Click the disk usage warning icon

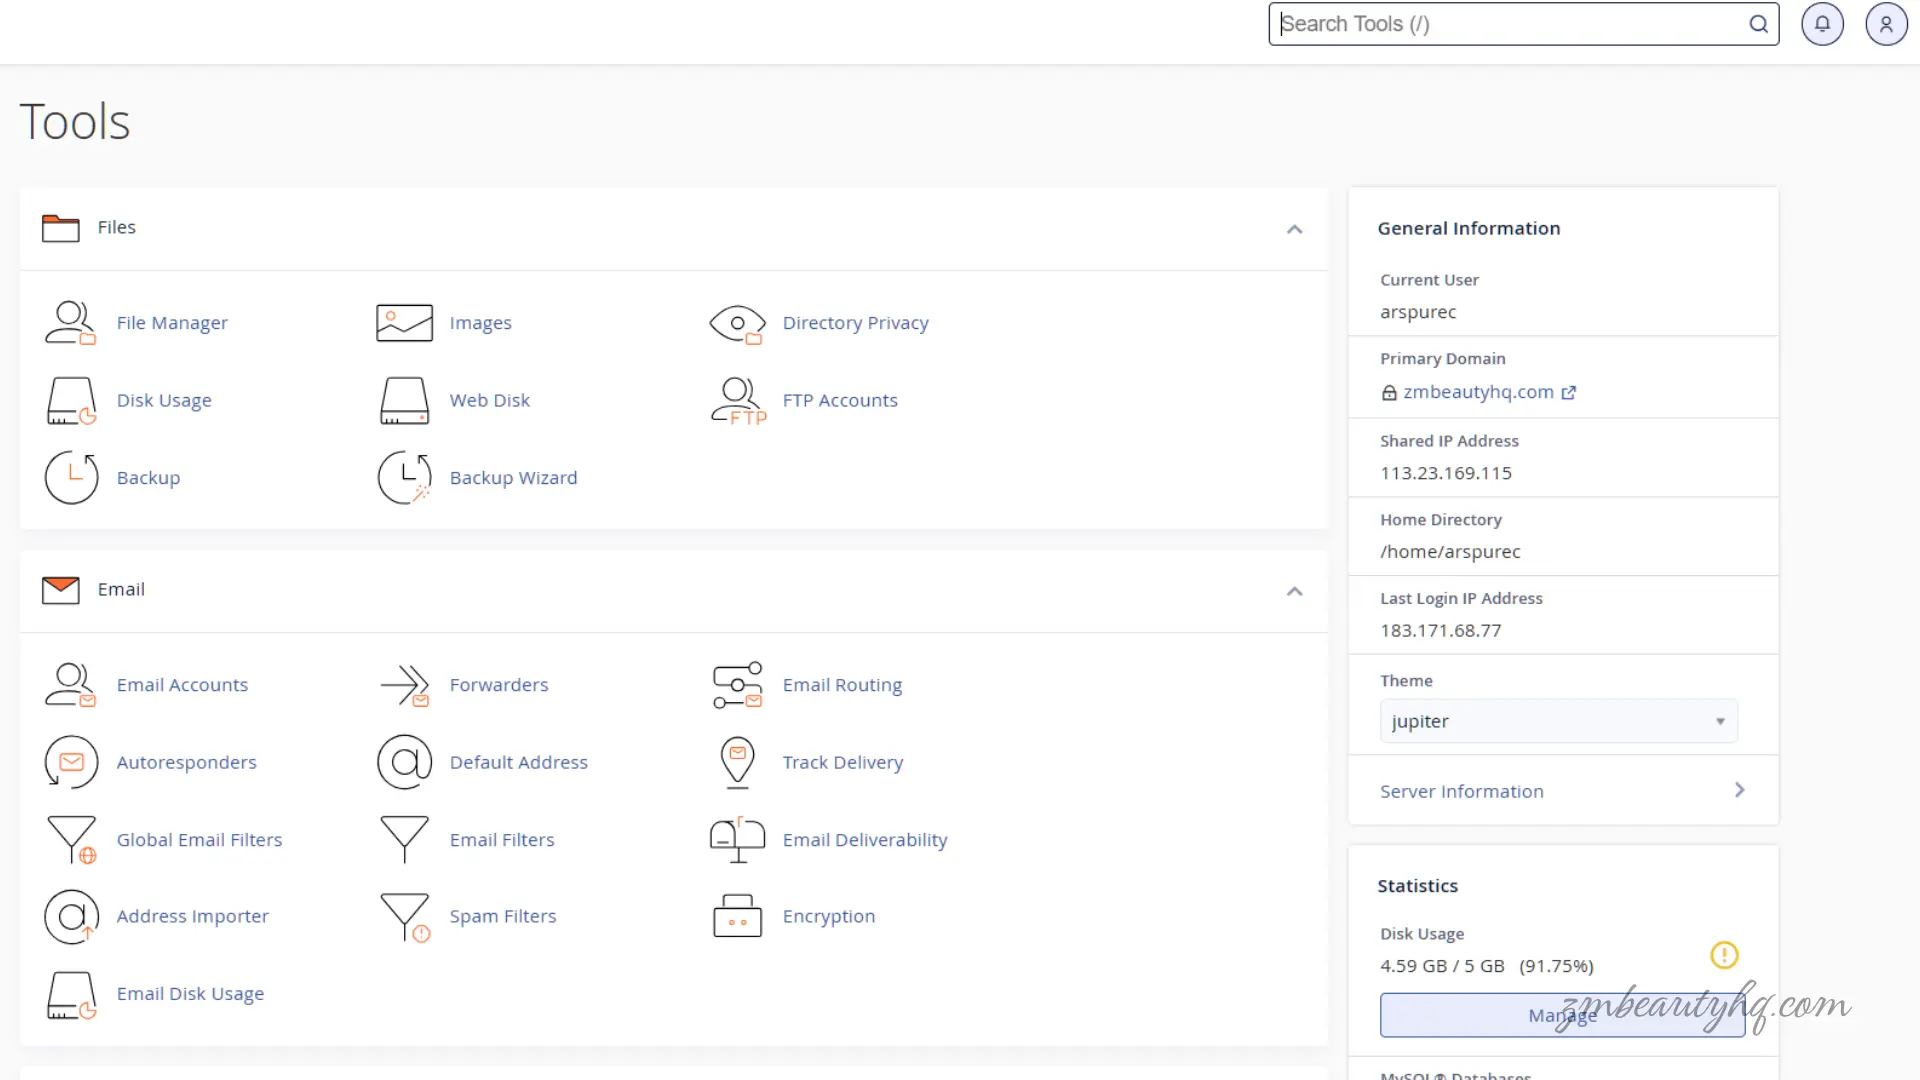(1724, 955)
